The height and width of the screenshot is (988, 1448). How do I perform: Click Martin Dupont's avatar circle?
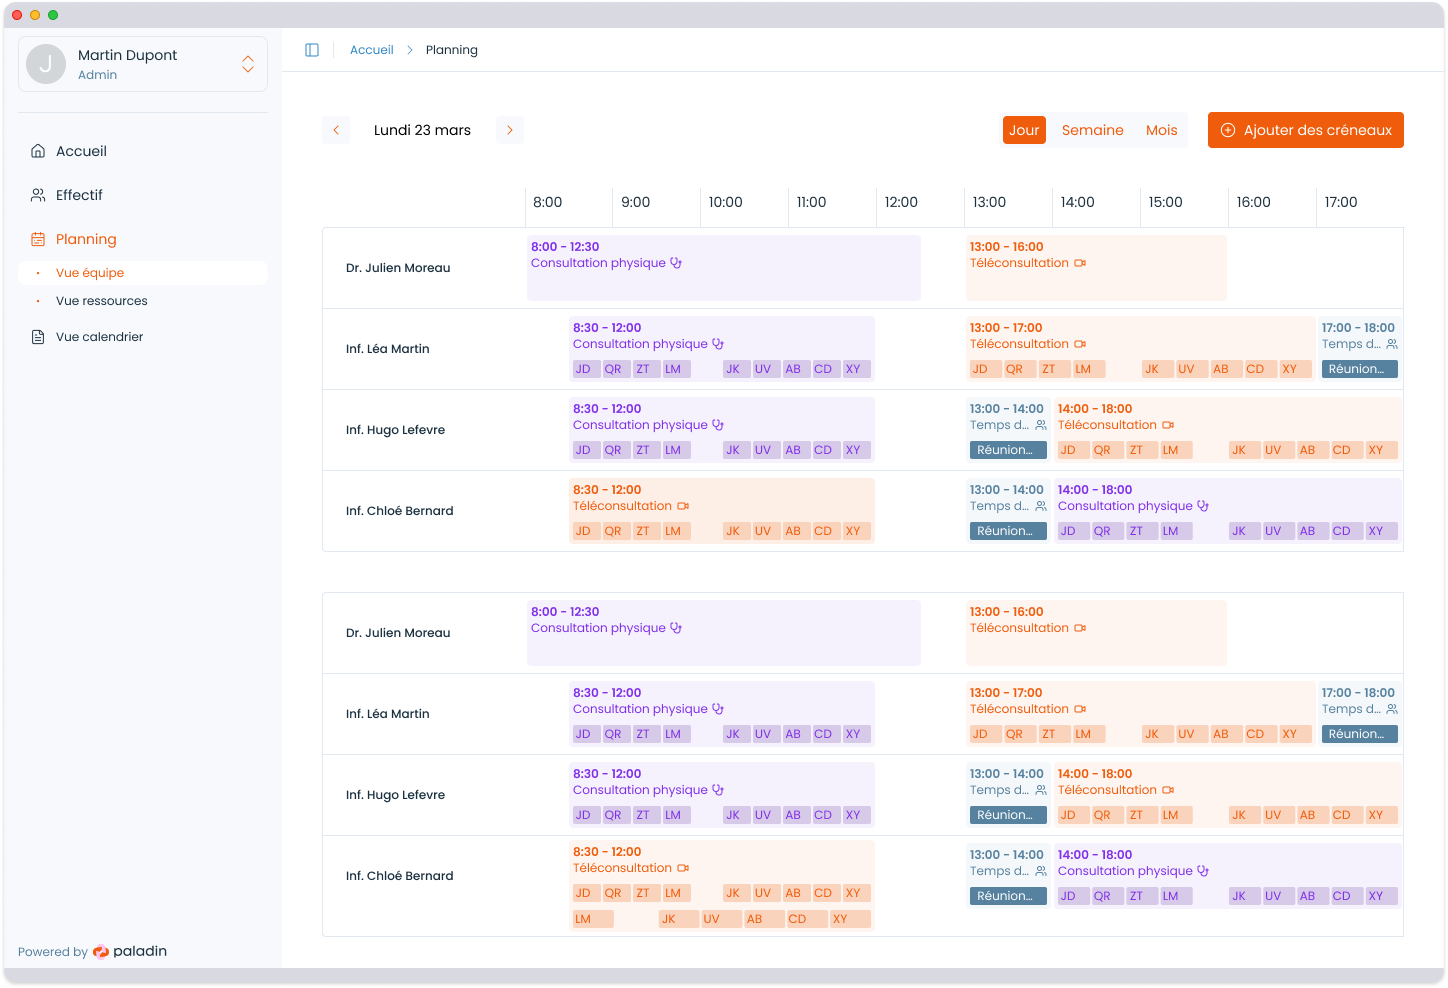[x=46, y=64]
